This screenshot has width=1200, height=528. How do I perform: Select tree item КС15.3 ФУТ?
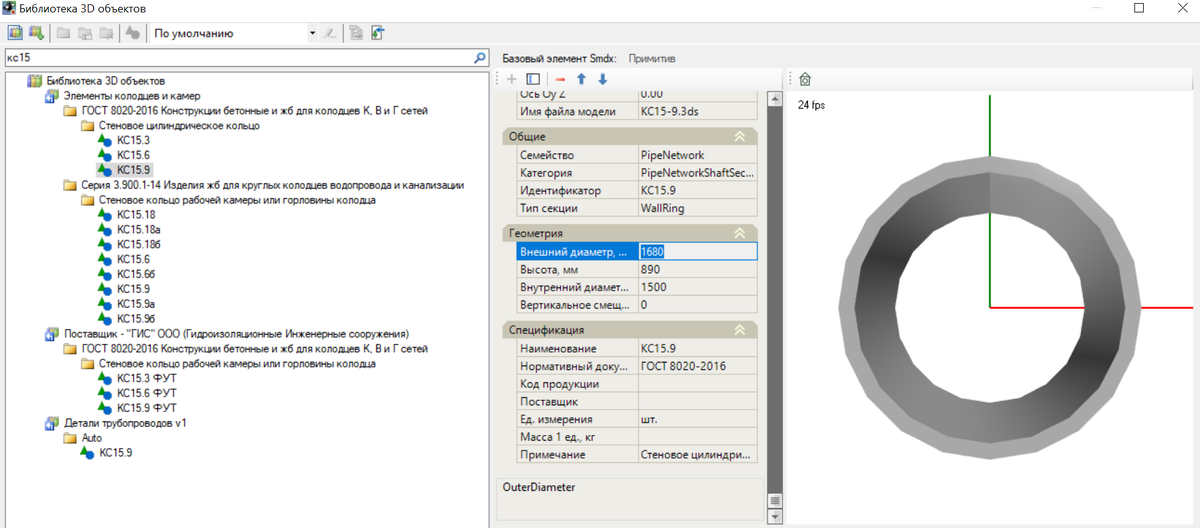coord(147,379)
